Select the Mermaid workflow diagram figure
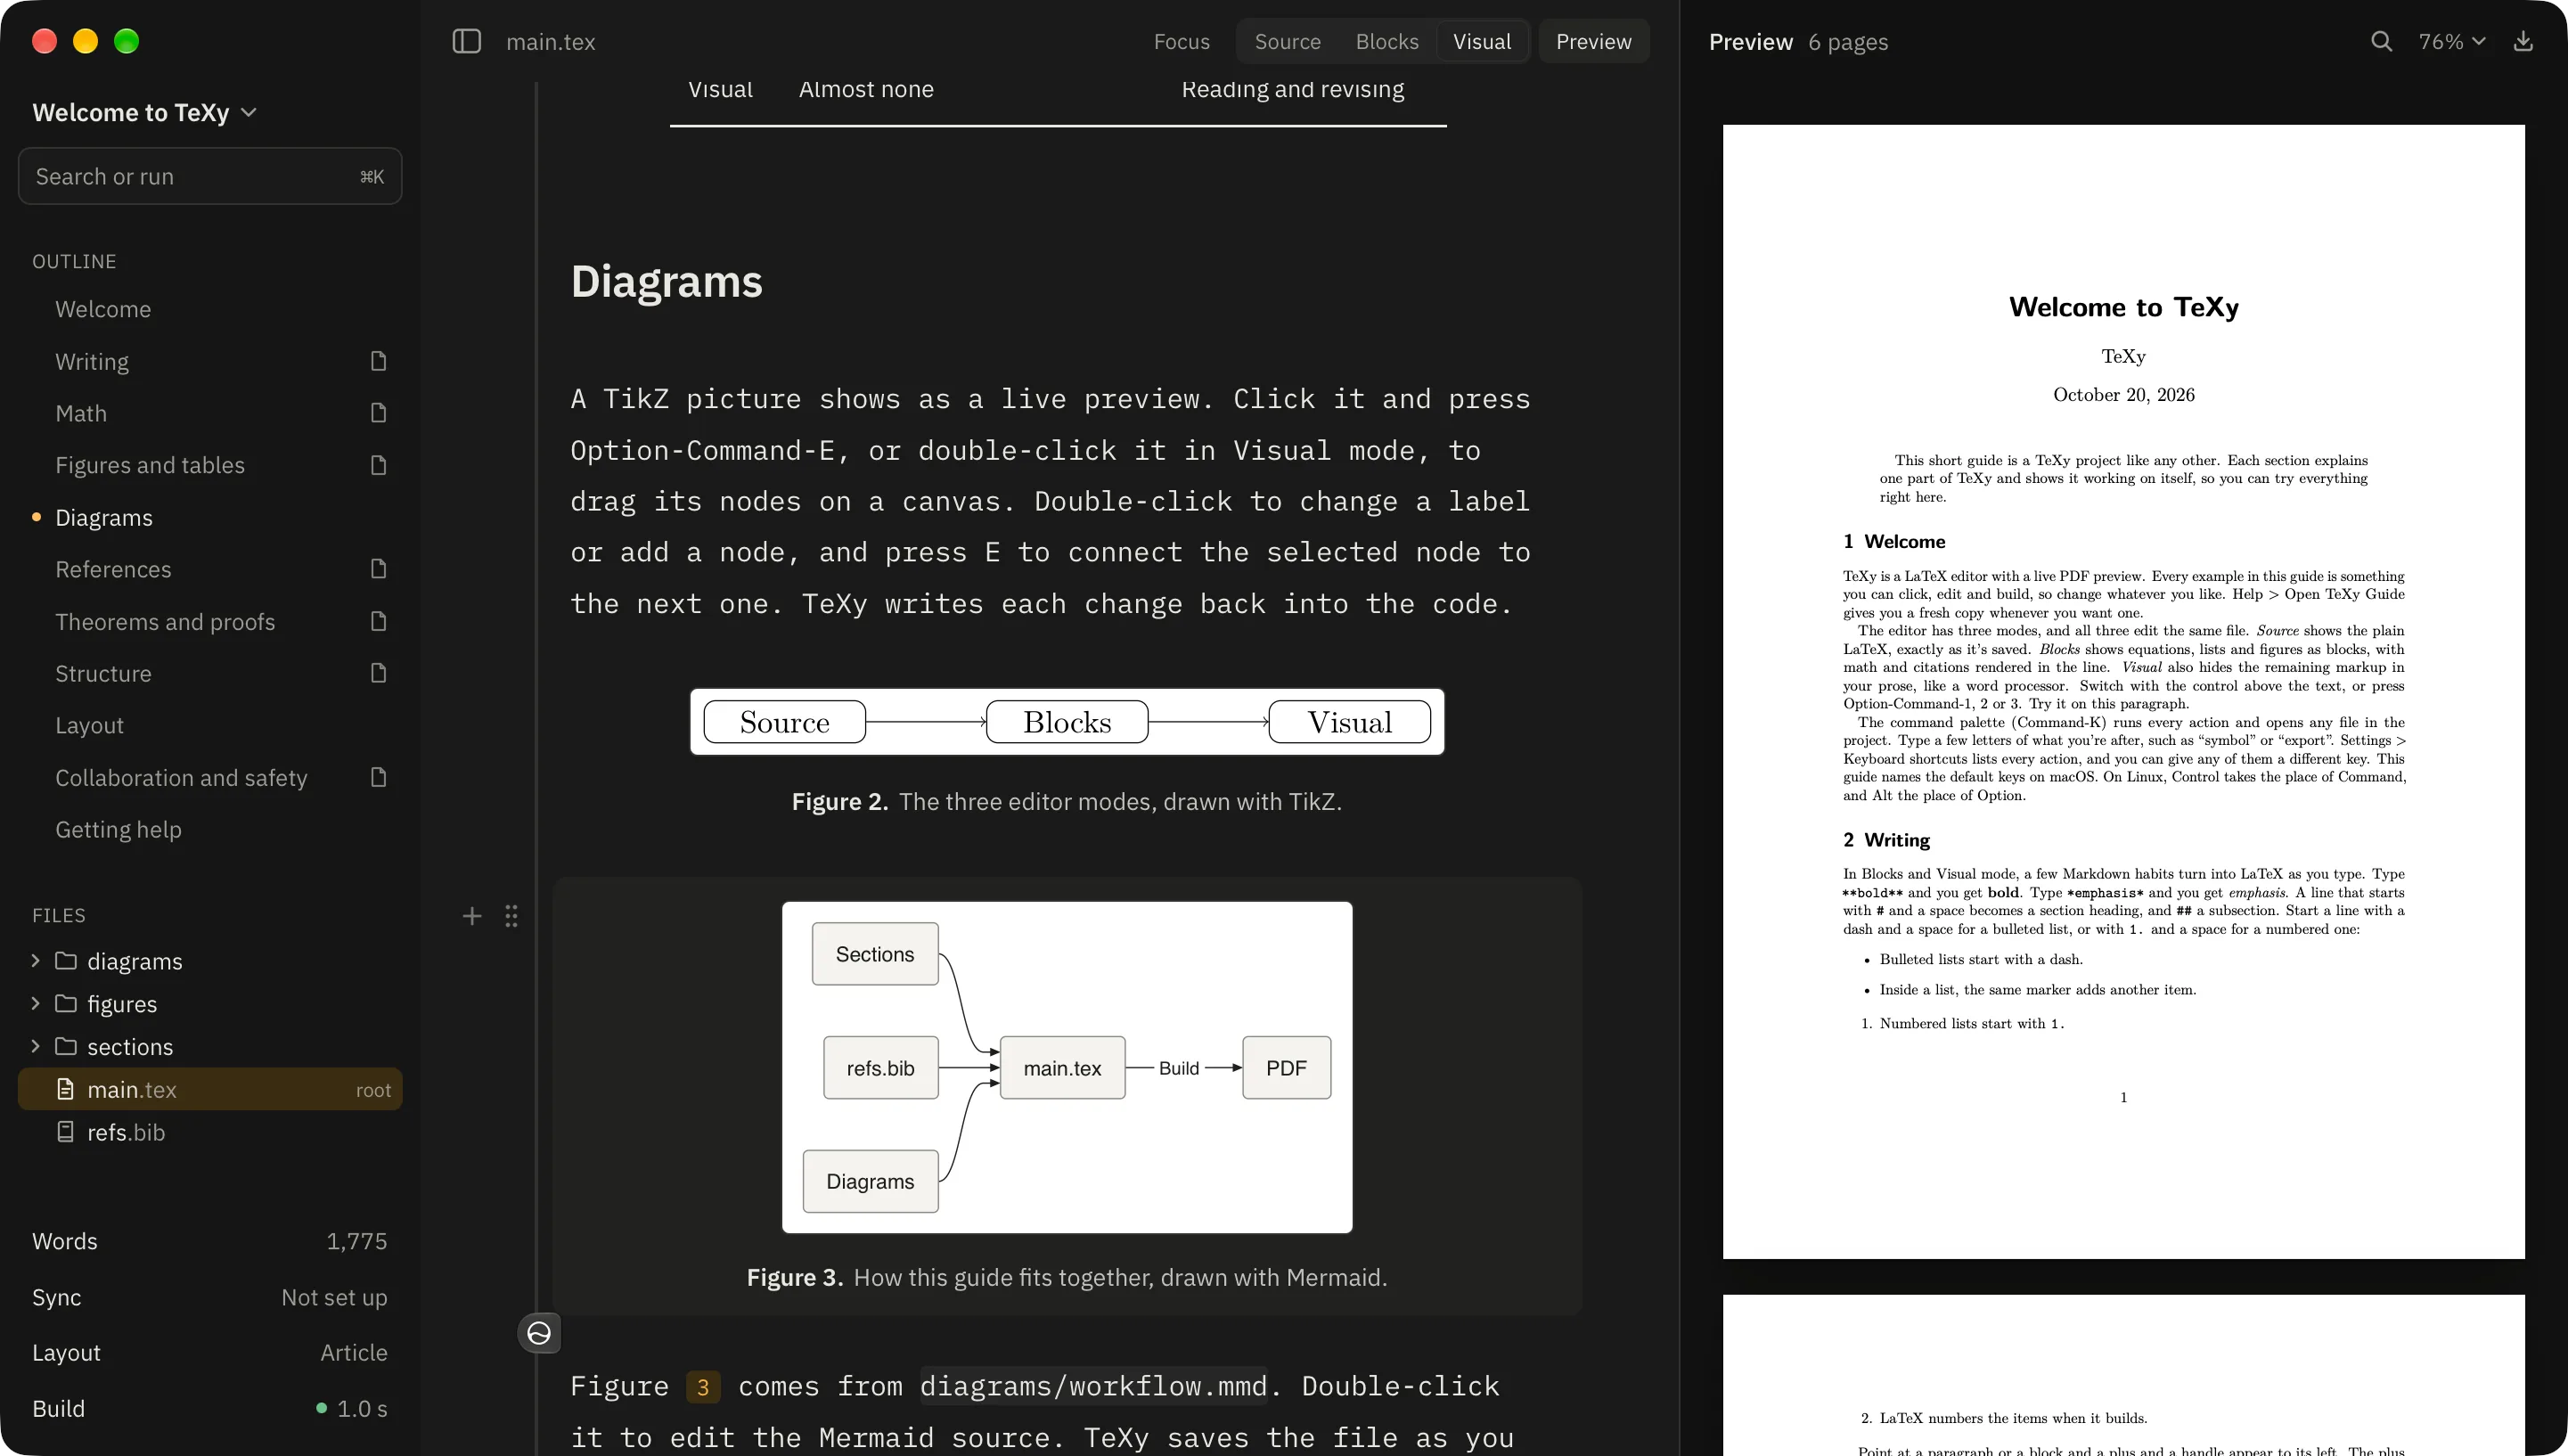The height and width of the screenshot is (1456, 2568). (1067, 1067)
